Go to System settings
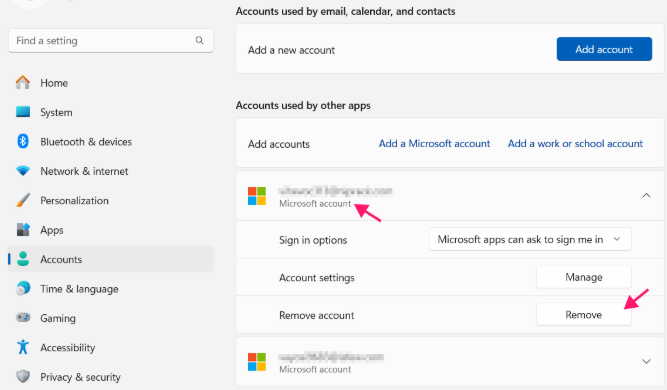 click(x=111, y=112)
